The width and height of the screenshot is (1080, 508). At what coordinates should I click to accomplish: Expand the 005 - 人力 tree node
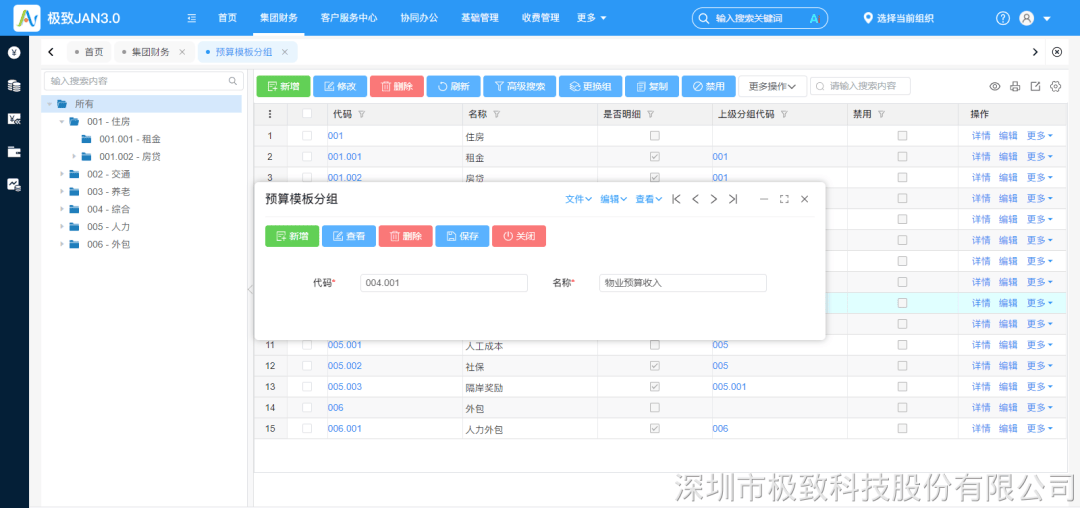point(61,226)
